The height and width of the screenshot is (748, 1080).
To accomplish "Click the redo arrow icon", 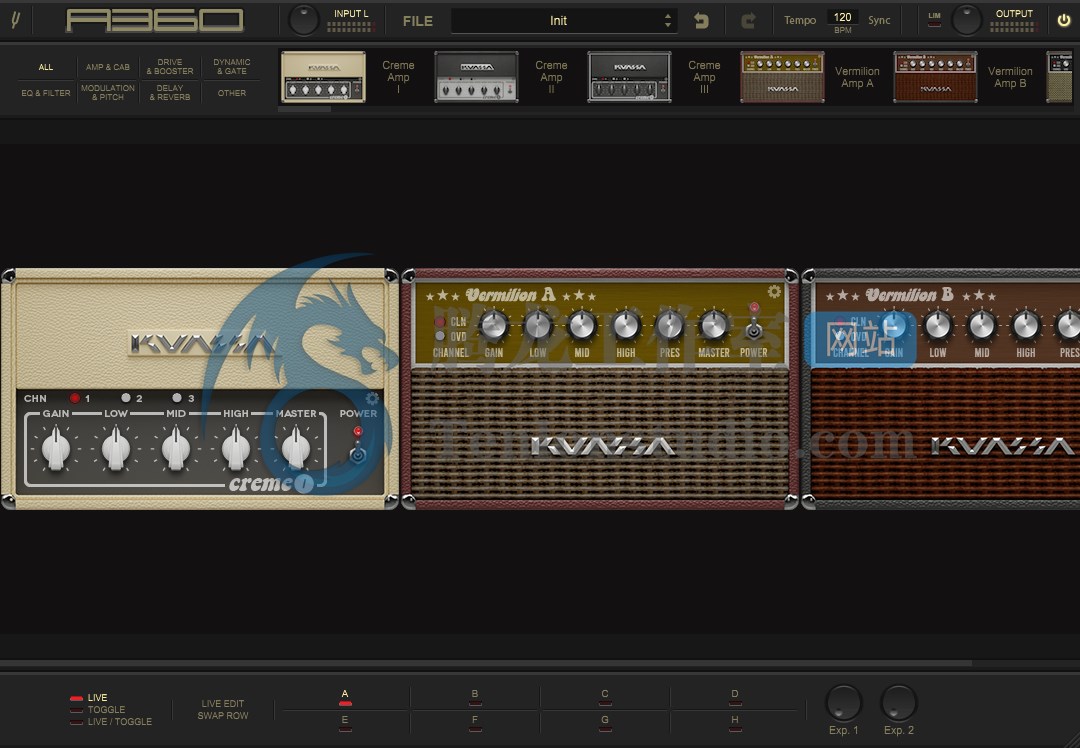I will pos(748,21).
